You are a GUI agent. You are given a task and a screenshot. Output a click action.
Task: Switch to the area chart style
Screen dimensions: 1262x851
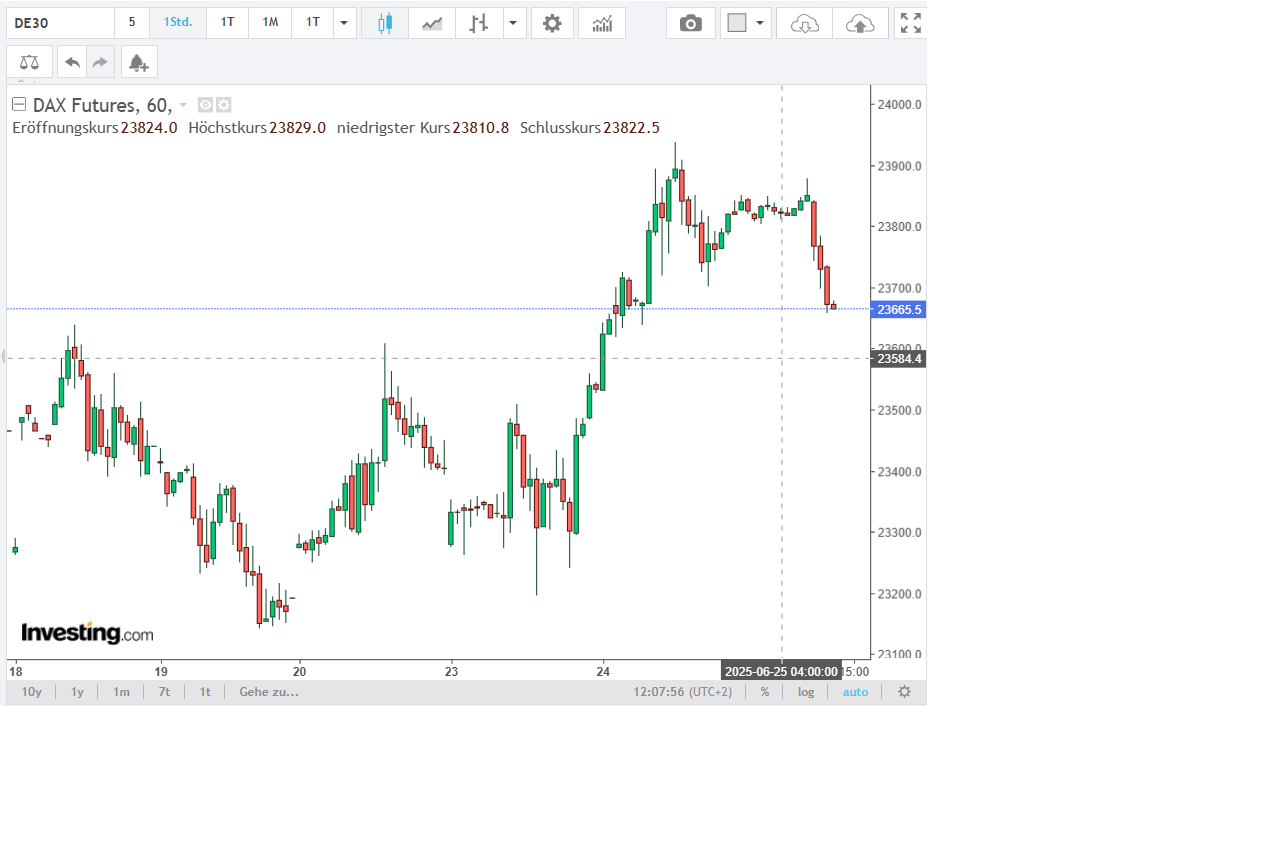[x=432, y=23]
